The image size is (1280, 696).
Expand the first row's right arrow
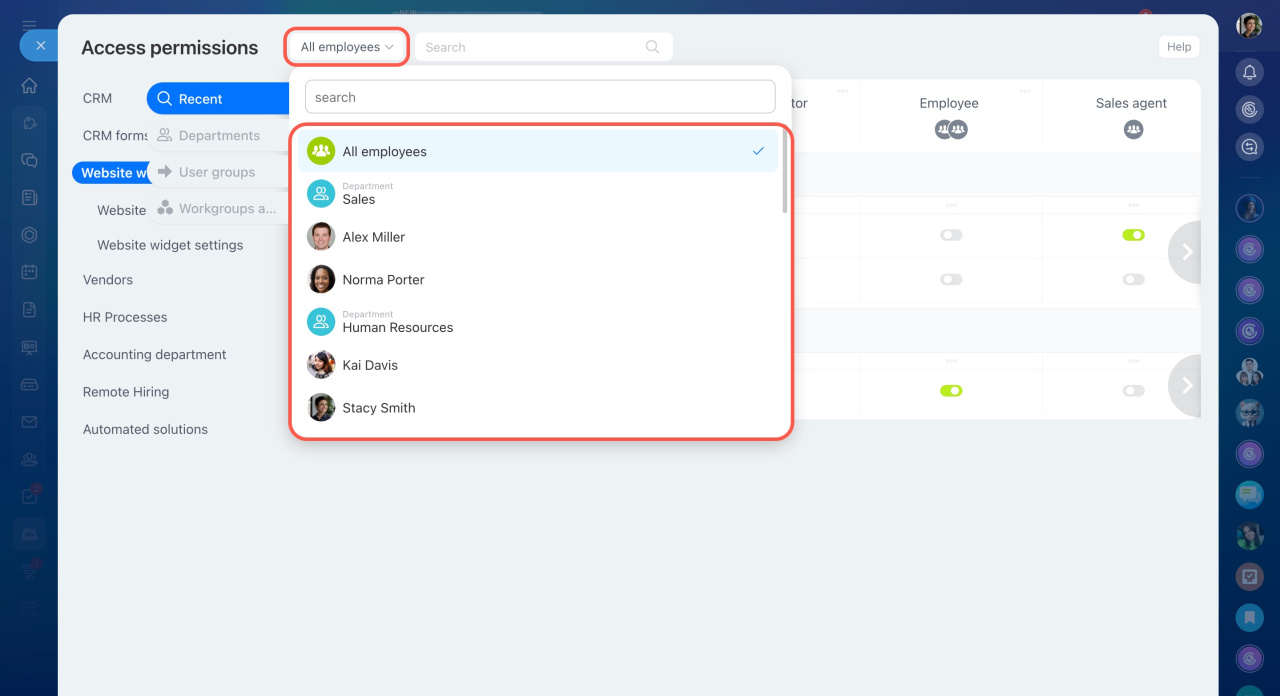coord(1187,252)
